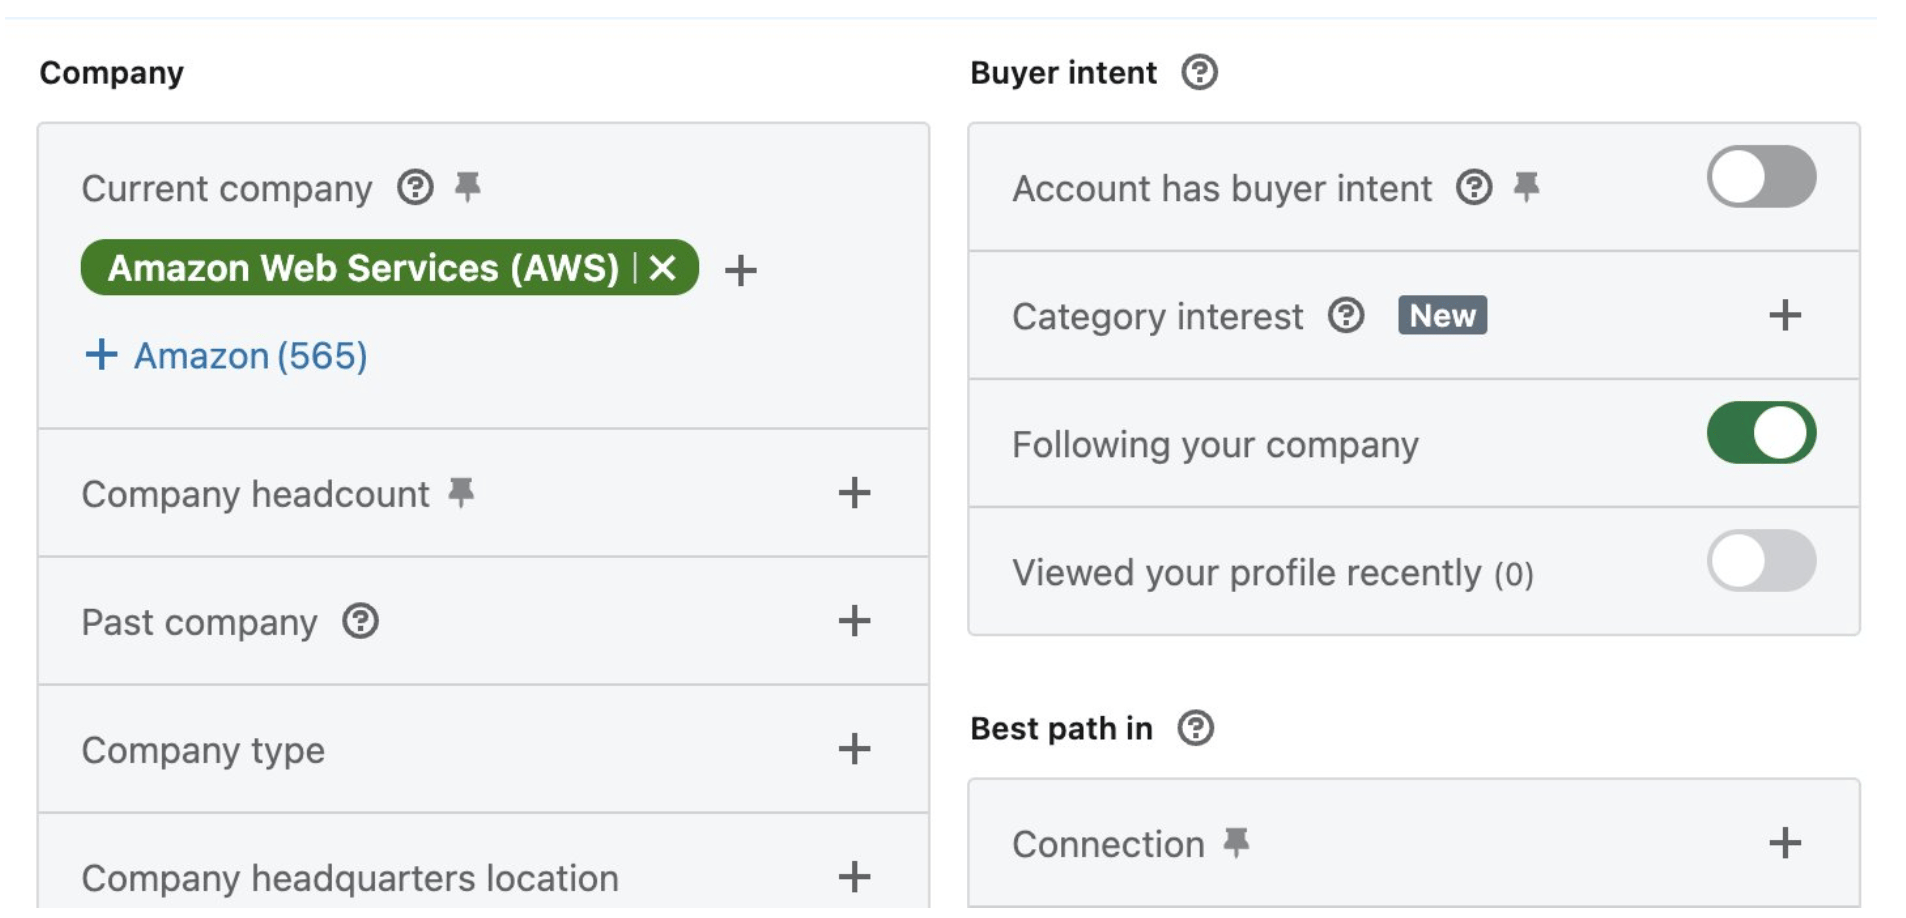Image resolution: width=1906 pixels, height=918 pixels.
Task: Add suggested Amazon (565) company
Action: [226, 355]
